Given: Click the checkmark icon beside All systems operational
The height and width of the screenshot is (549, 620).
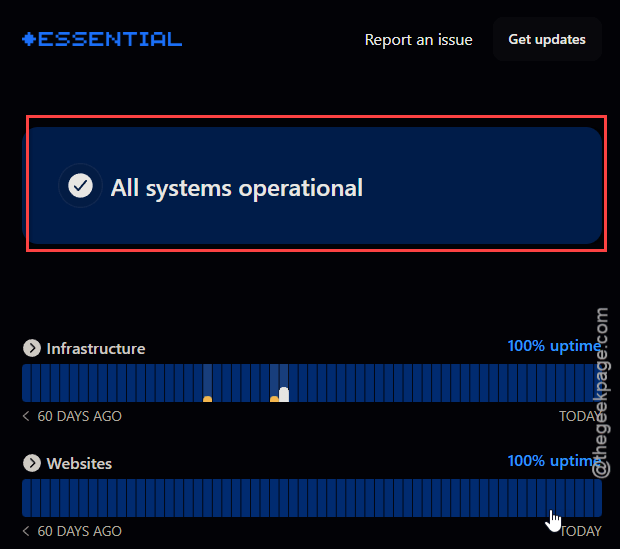Looking at the screenshot, I should coord(80,186).
